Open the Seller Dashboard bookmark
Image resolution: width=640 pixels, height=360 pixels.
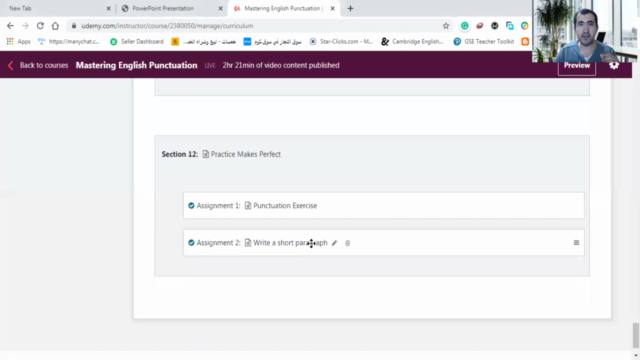(137, 41)
